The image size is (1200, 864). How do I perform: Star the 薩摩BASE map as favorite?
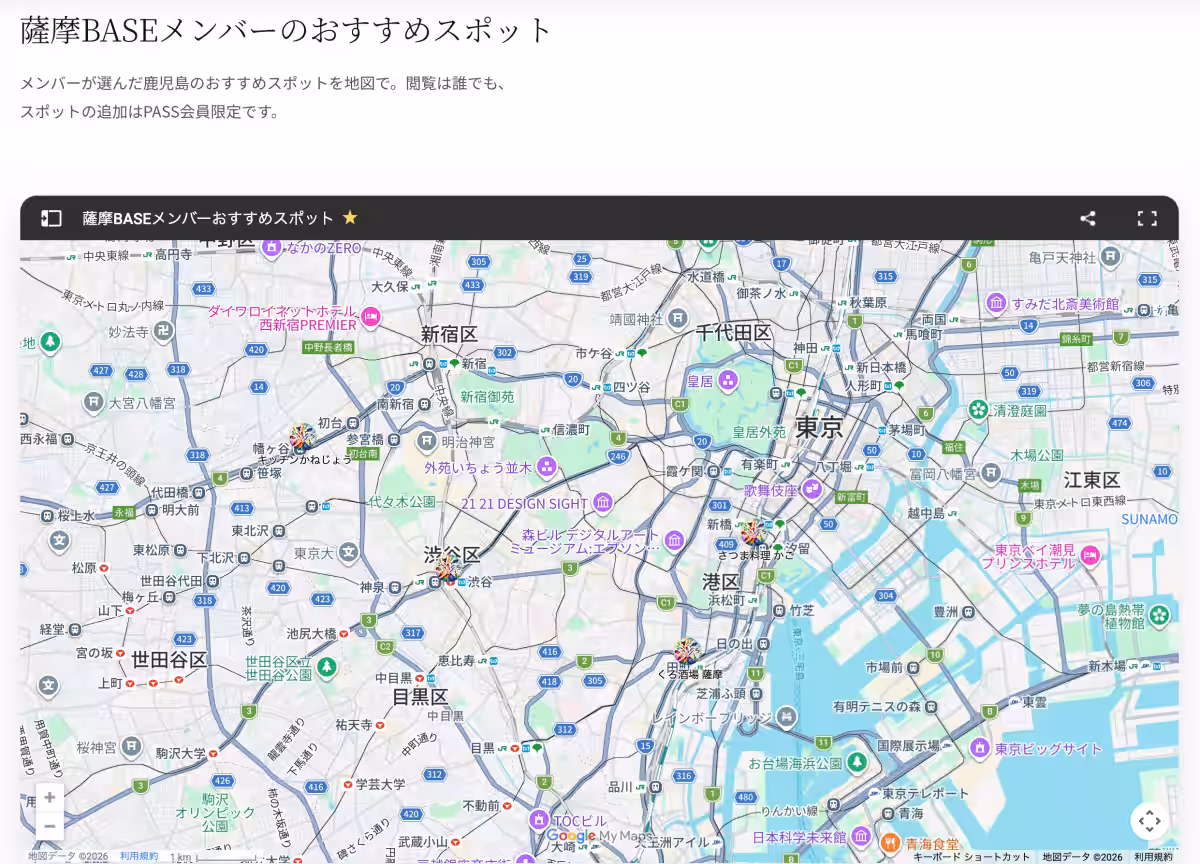(x=350, y=217)
